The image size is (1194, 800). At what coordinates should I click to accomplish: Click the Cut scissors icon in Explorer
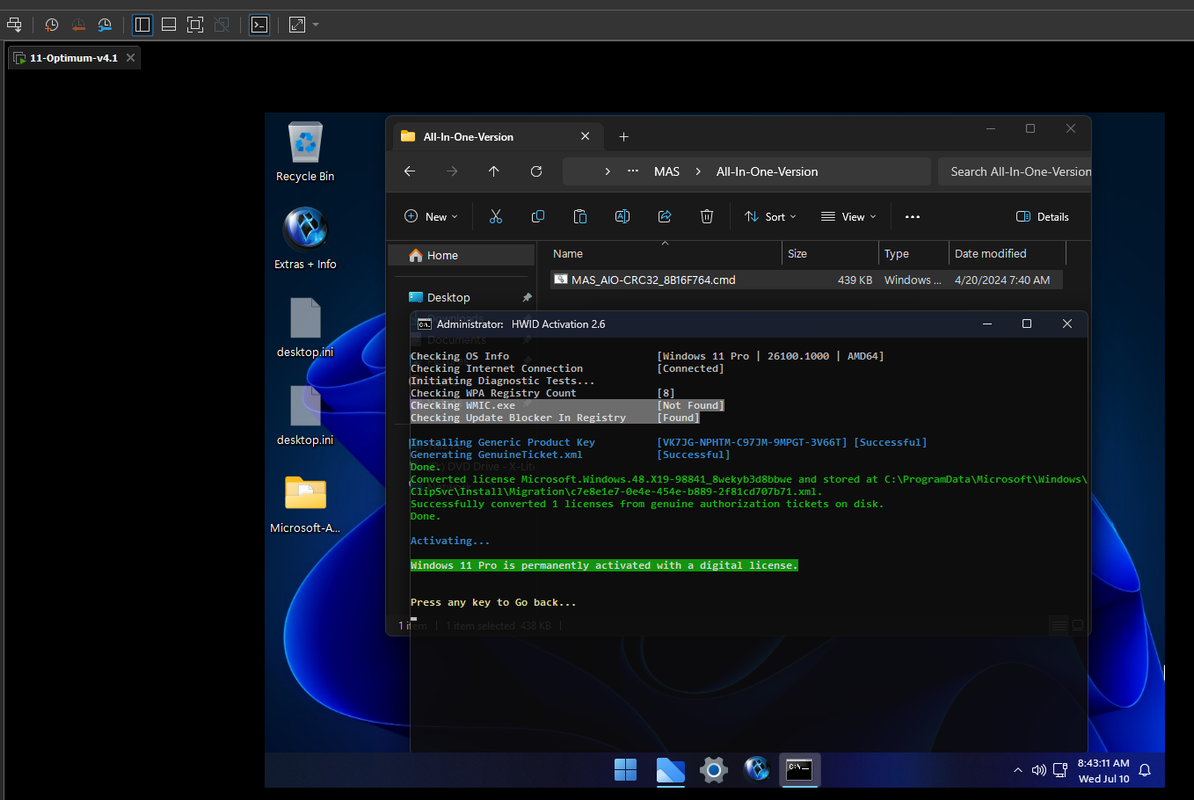point(495,216)
